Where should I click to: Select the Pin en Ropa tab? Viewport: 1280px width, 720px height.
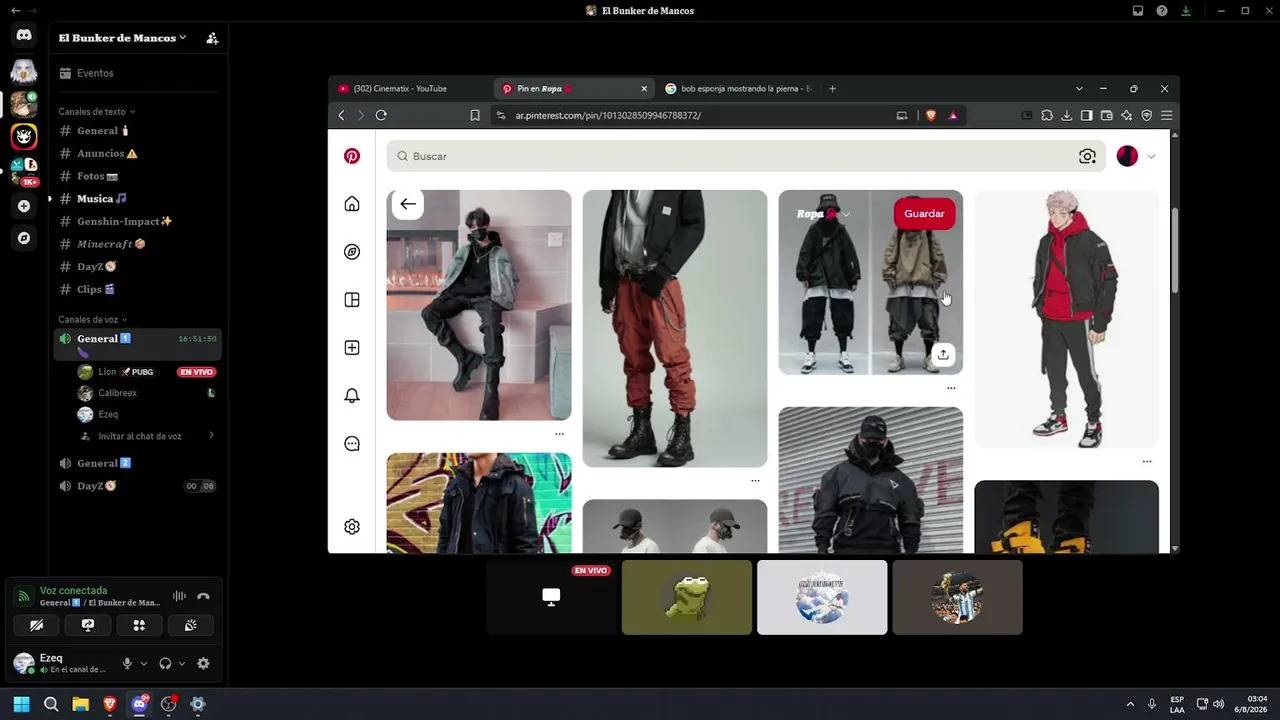point(575,88)
